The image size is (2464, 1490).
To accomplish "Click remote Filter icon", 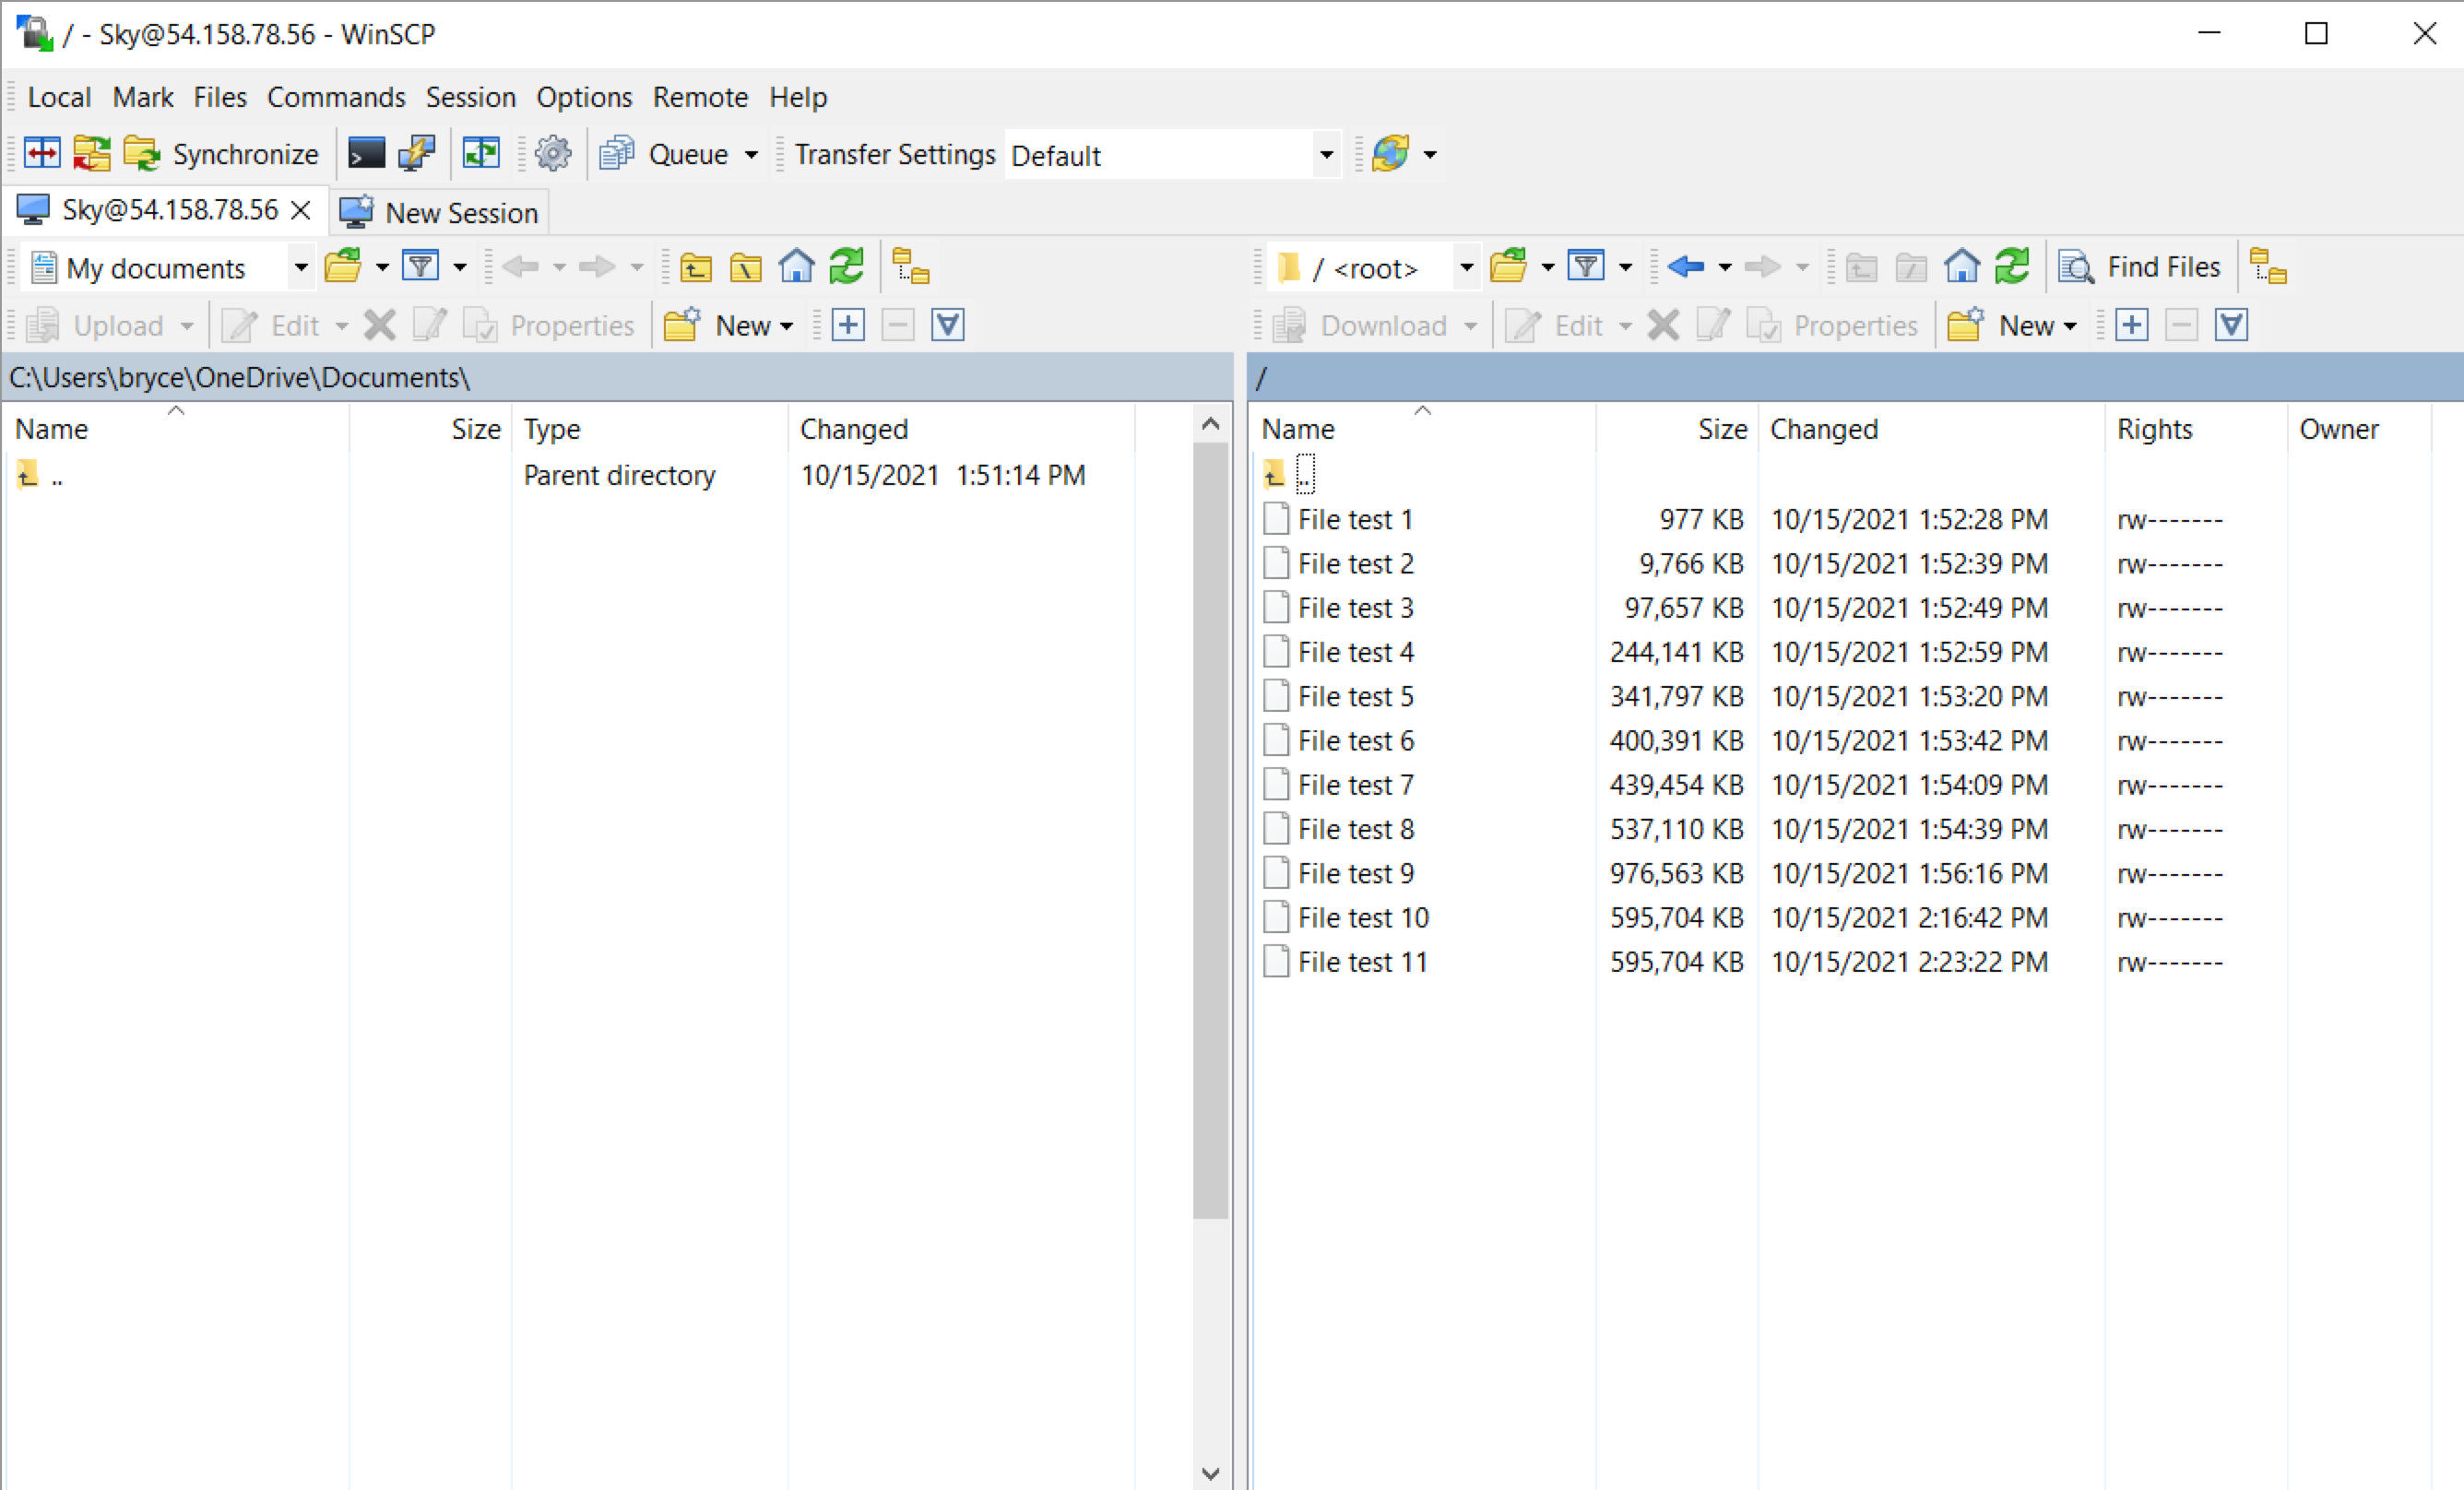I will 1587,267.
